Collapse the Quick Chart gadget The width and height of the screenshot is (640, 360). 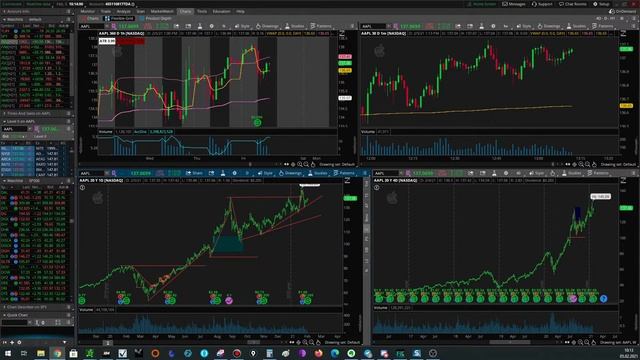coord(4,315)
